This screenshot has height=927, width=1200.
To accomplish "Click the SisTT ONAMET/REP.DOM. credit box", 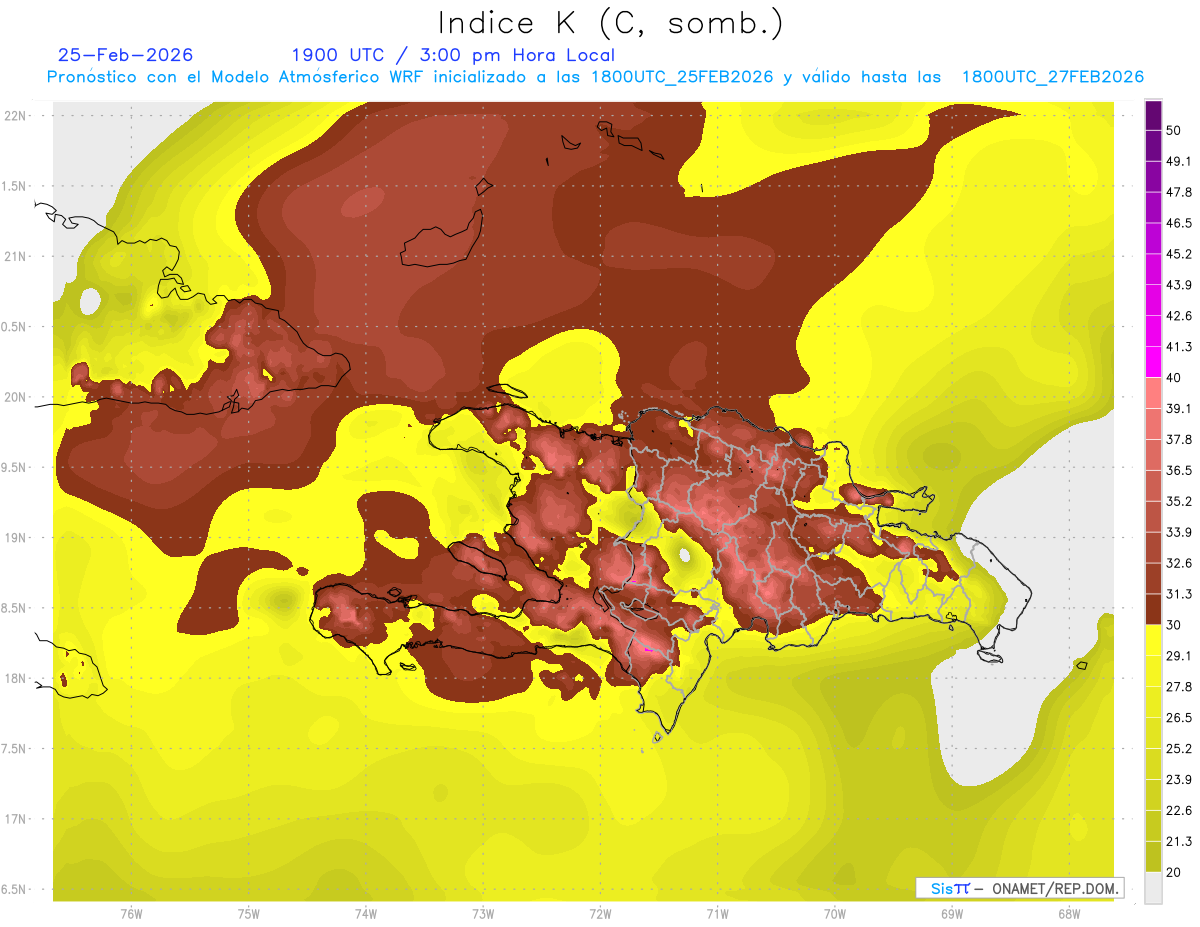I will (1019, 888).
